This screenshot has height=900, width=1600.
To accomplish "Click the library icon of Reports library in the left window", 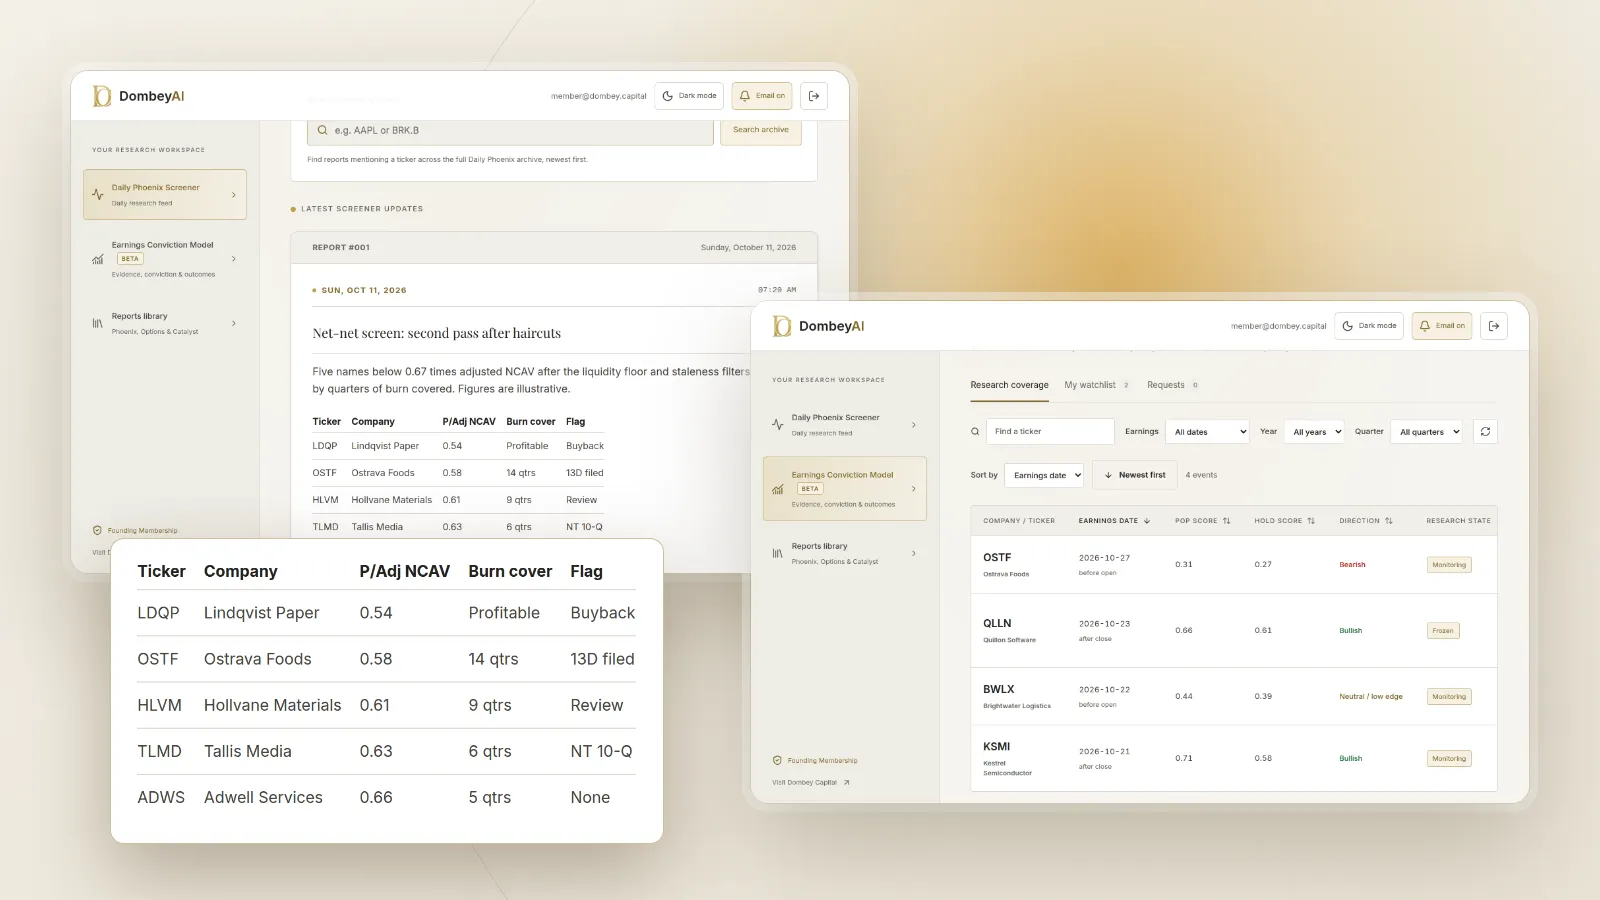I will click(98, 323).
